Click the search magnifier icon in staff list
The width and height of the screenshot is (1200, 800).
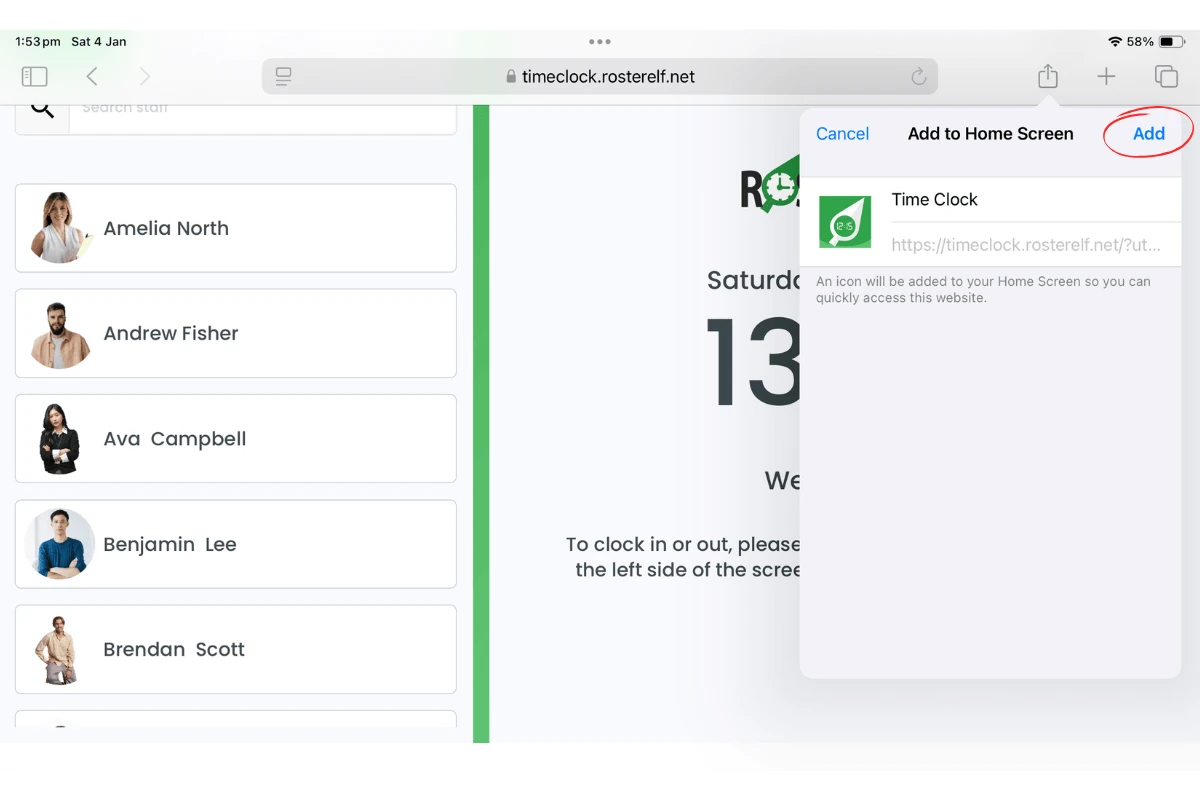click(42, 108)
